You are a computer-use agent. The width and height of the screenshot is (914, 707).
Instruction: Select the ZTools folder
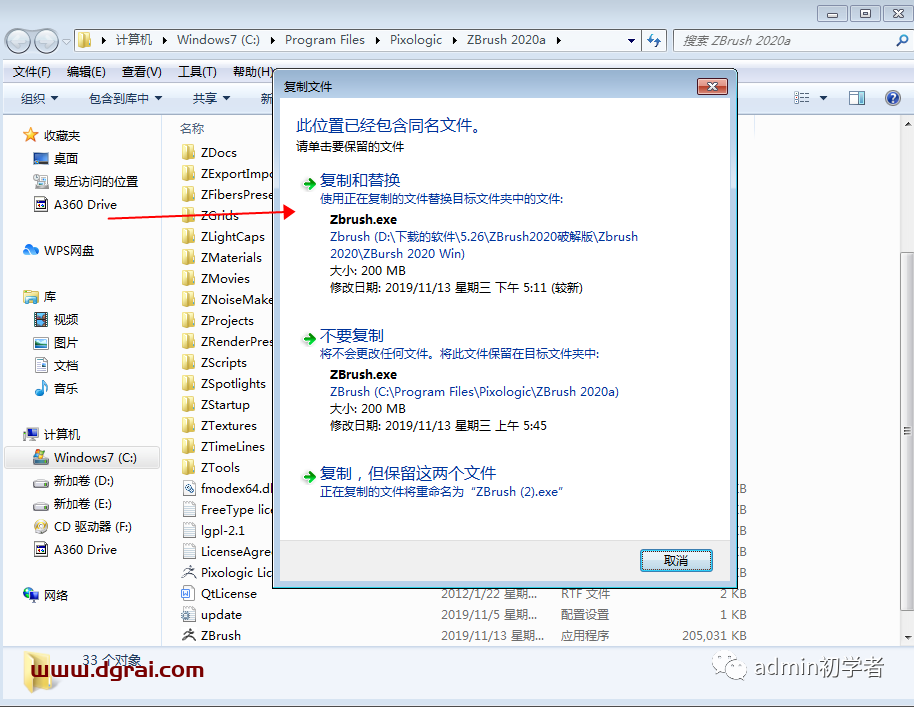220,467
